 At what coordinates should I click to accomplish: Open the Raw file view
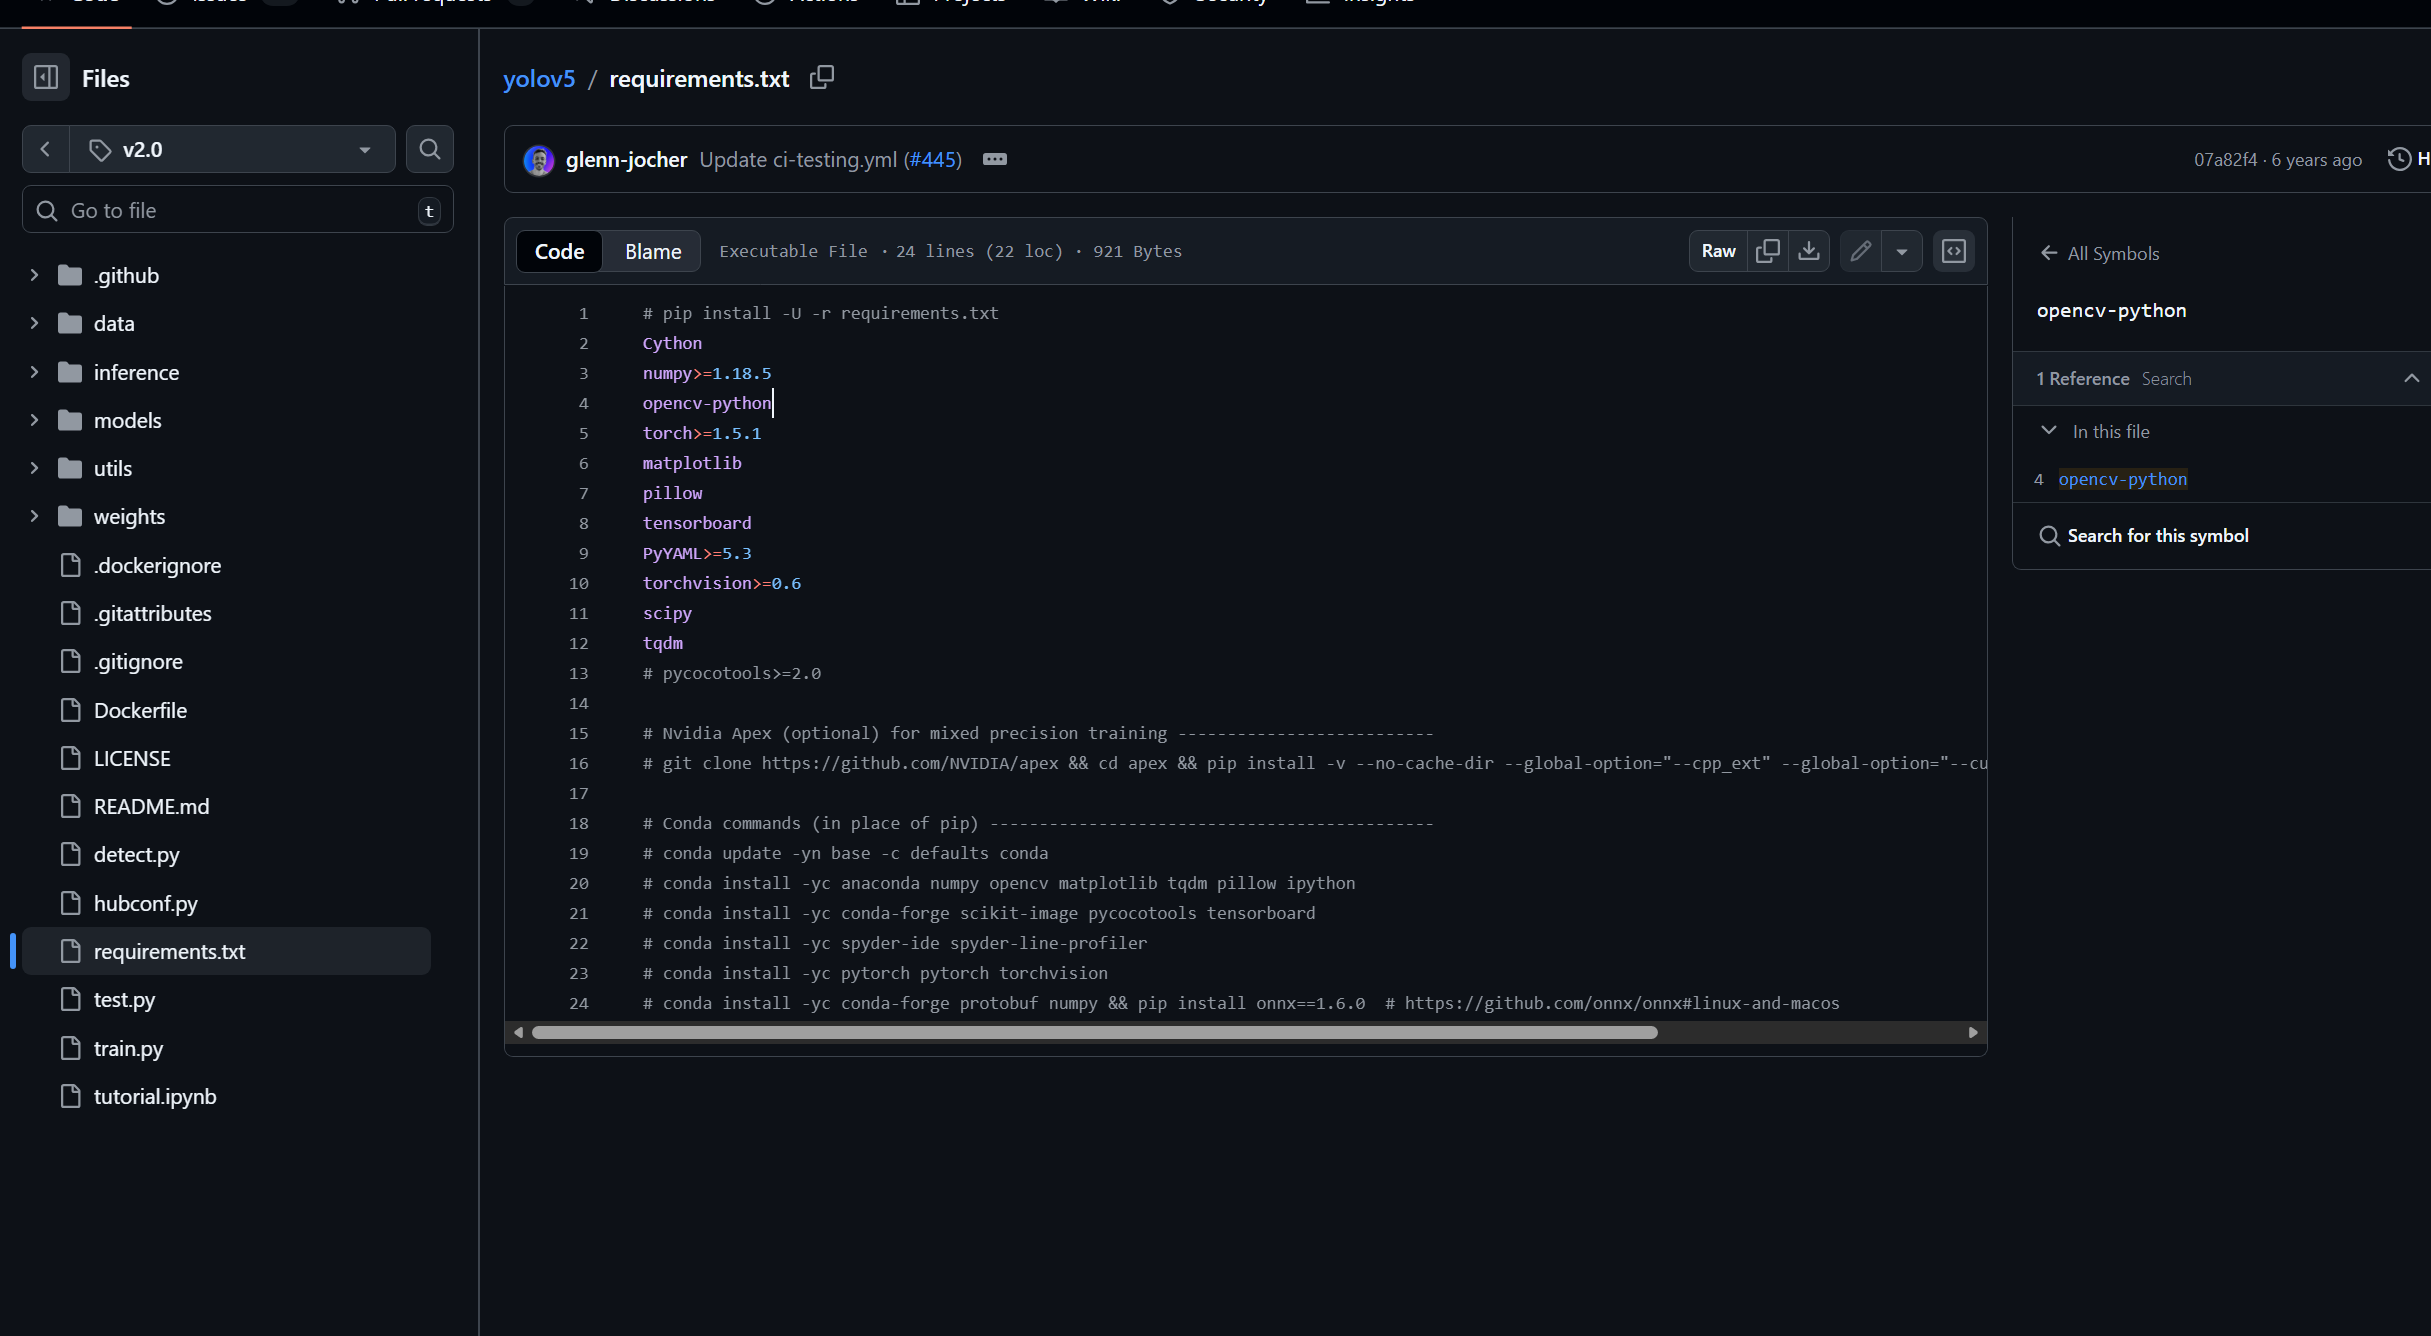[x=1718, y=251]
